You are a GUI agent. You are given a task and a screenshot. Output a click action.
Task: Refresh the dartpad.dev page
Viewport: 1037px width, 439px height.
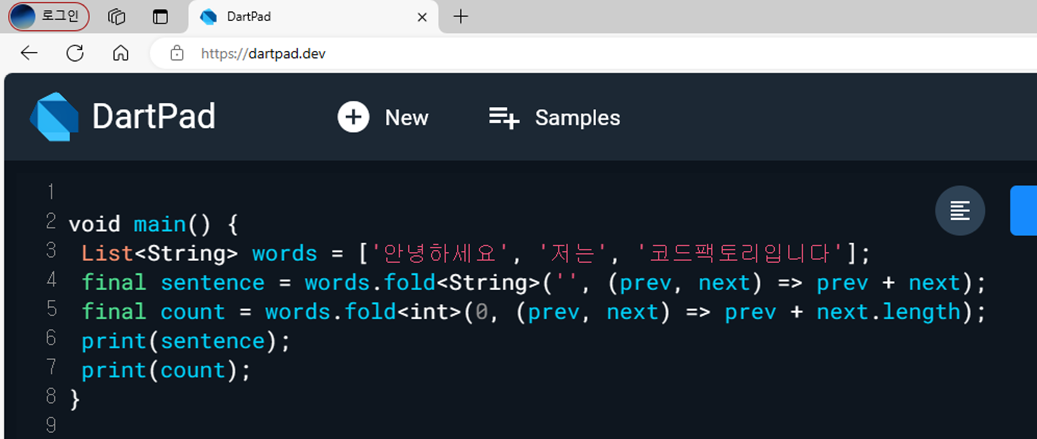[x=75, y=54]
